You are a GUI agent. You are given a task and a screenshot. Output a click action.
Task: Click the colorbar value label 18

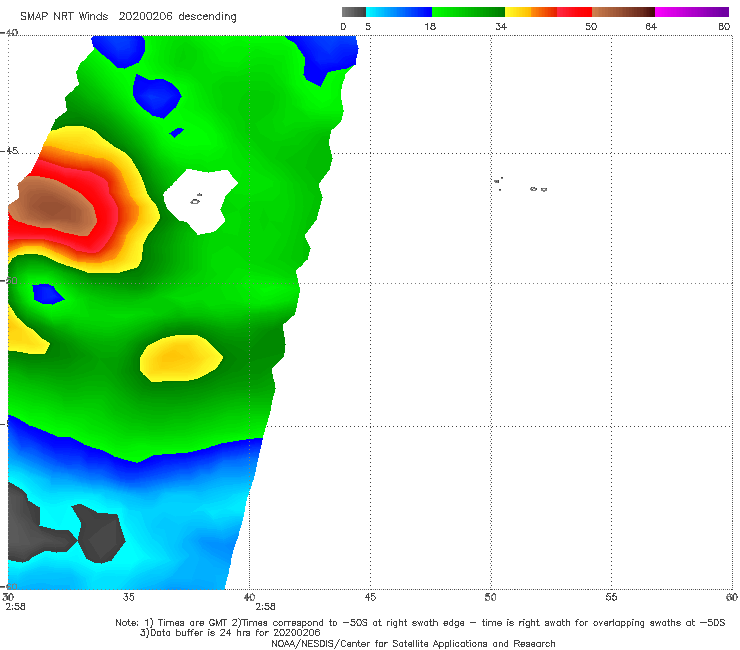click(430, 26)
